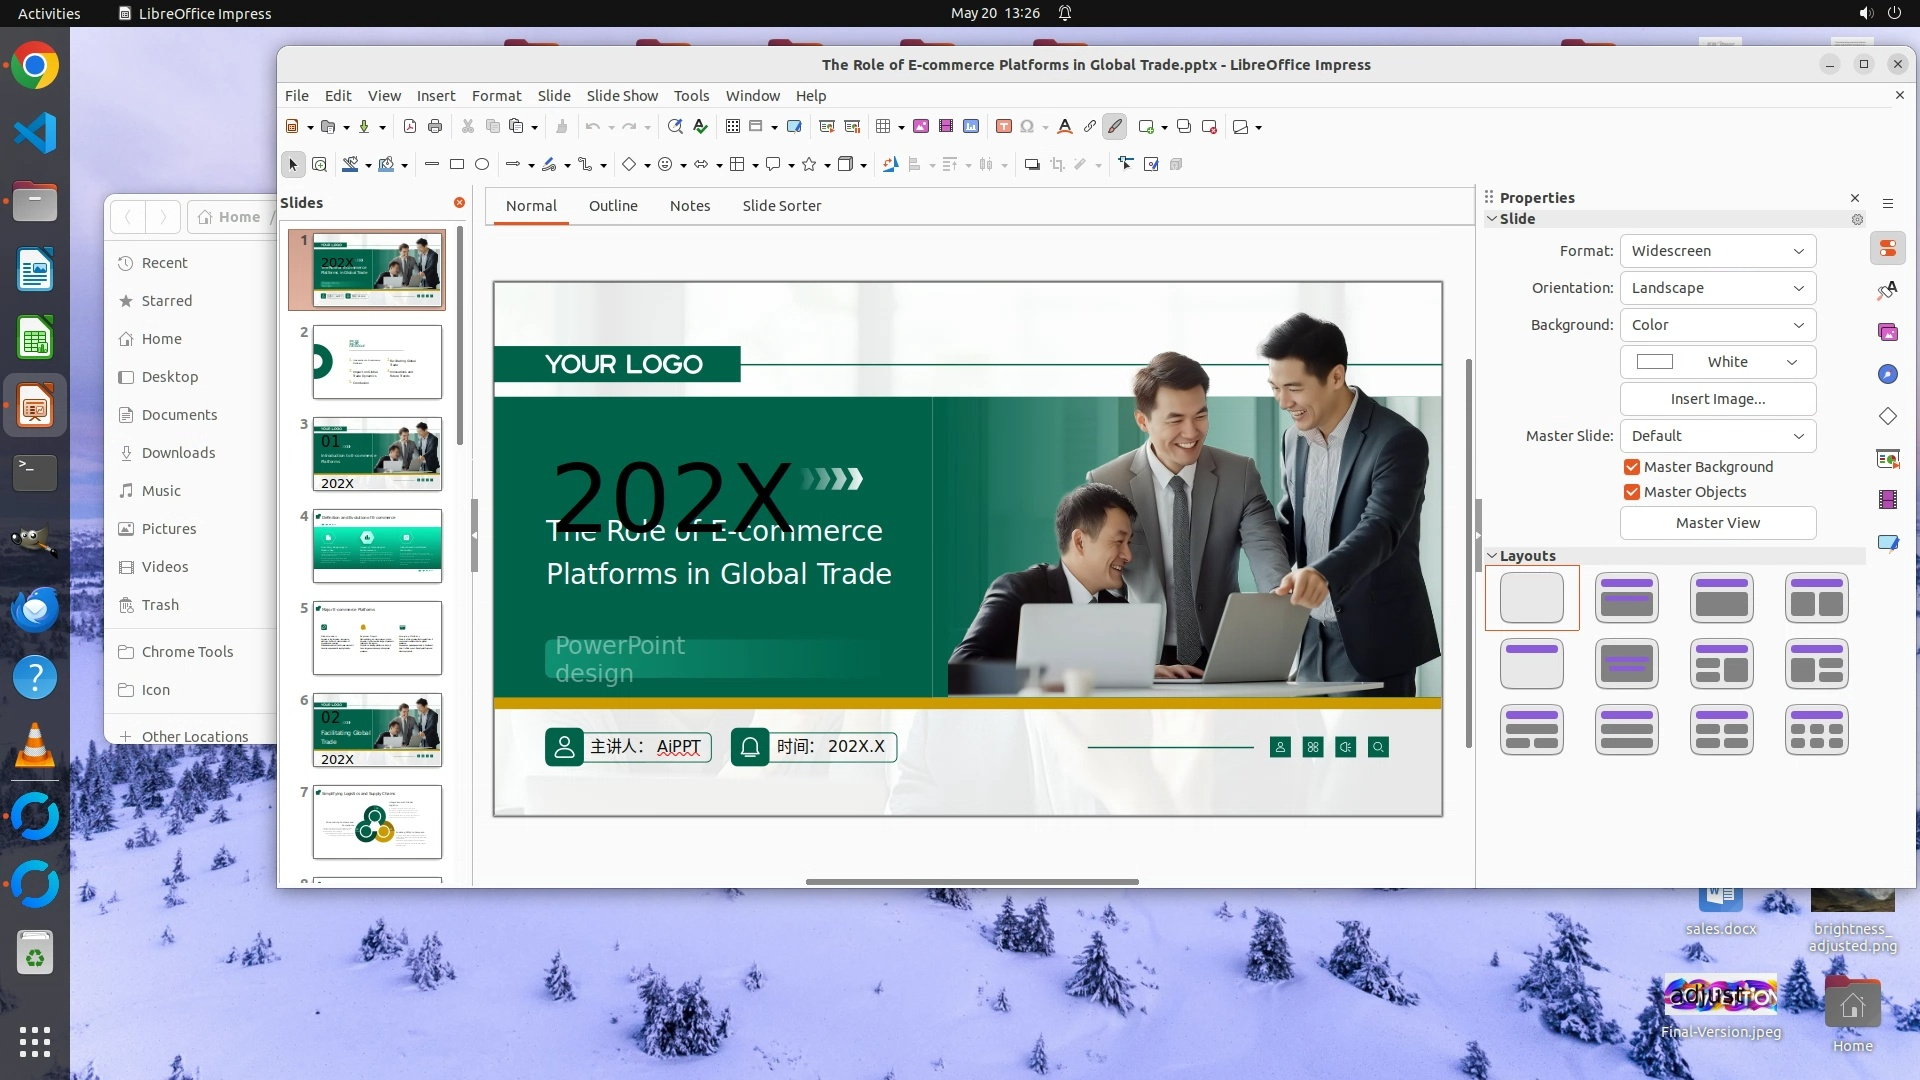Insert Text Box icon

pos(1003,127)
